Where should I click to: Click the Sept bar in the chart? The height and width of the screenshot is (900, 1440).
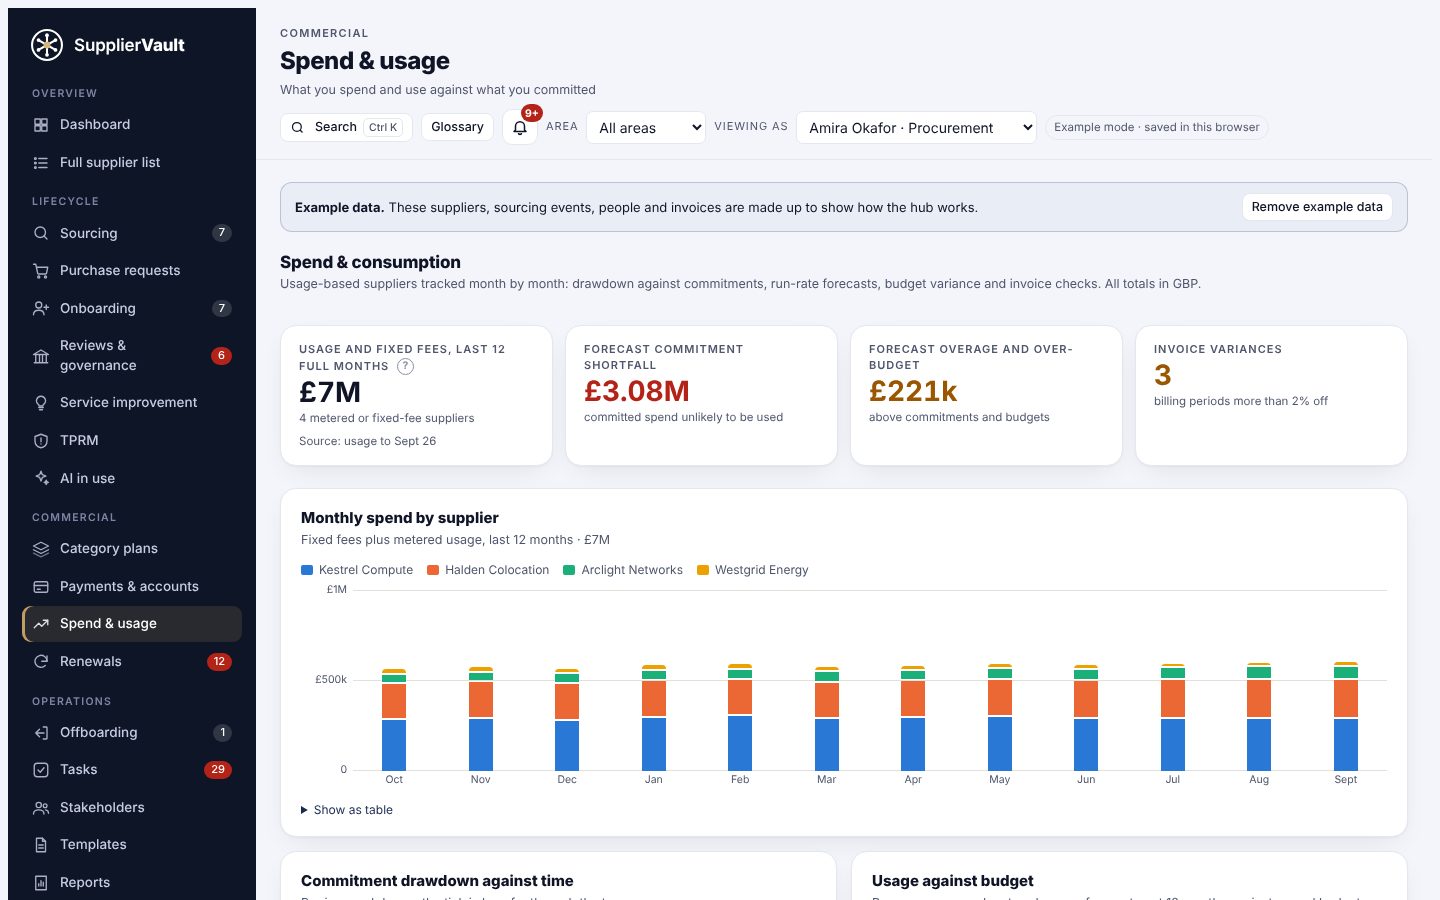click(1346, 716)
